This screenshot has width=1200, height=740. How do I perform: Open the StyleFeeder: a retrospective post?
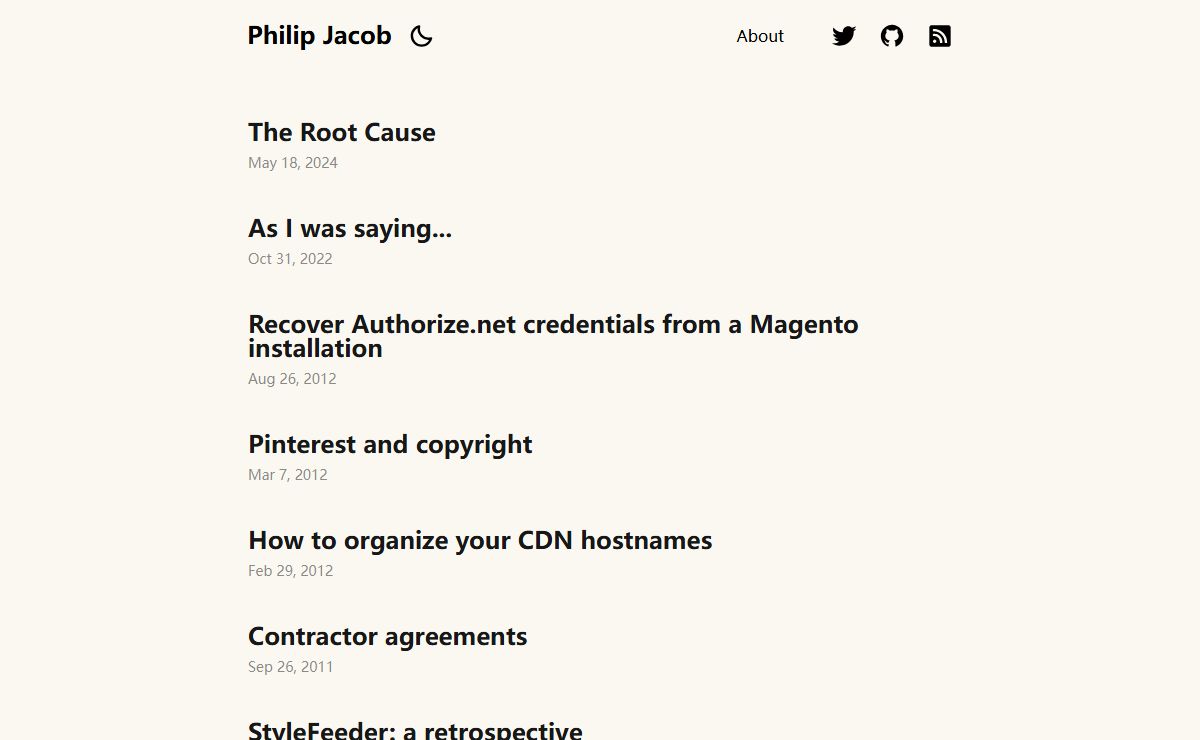click(415, 730)
